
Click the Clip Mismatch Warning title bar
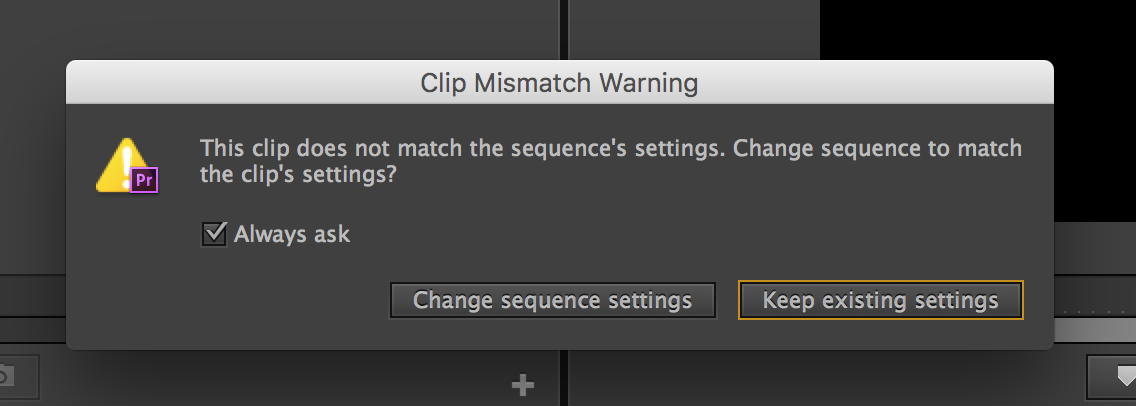pyautogui.click(x=559, y=82)
